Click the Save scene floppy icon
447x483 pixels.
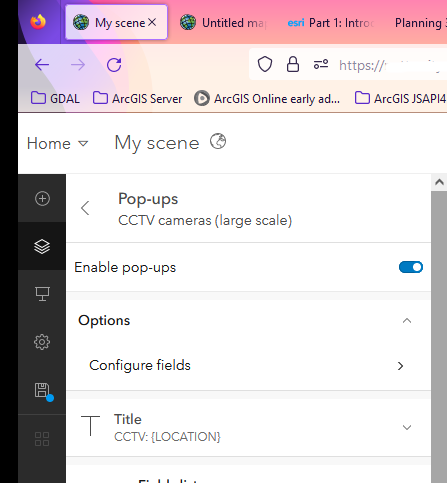[x=43, y=391]
